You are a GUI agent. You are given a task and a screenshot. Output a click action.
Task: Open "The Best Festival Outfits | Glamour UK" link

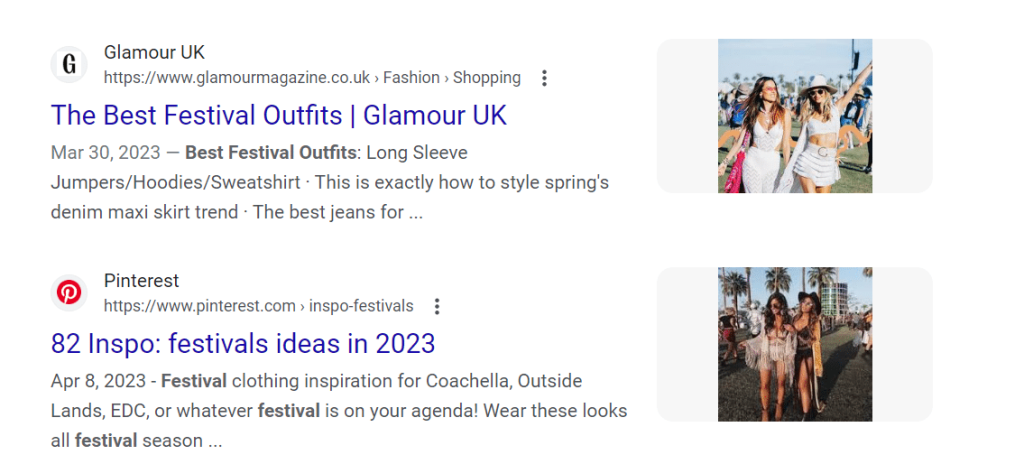(x=279, y=115)
